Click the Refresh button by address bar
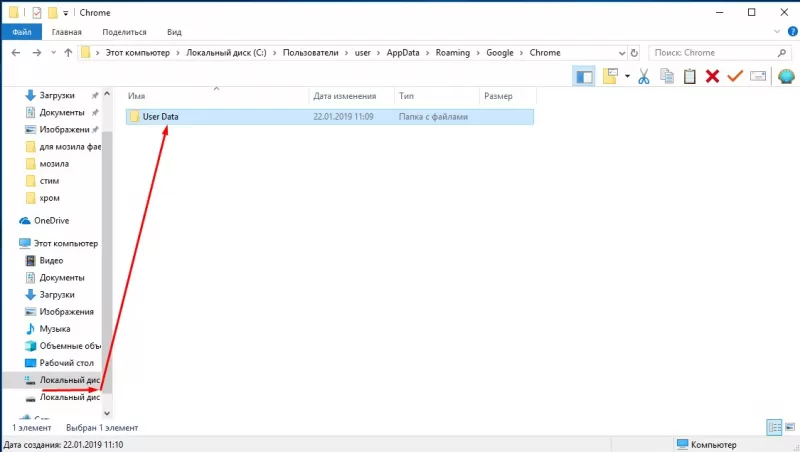800x452 pixels. [634, 53]
